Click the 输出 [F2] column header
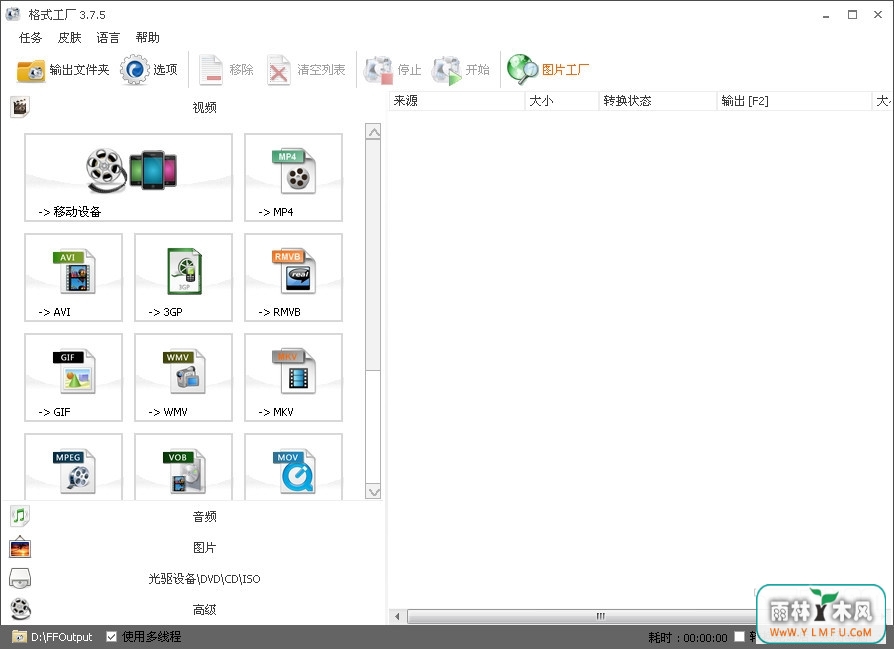Image resolution: width=894 pixels, height=649 pixels. point(794,101)
